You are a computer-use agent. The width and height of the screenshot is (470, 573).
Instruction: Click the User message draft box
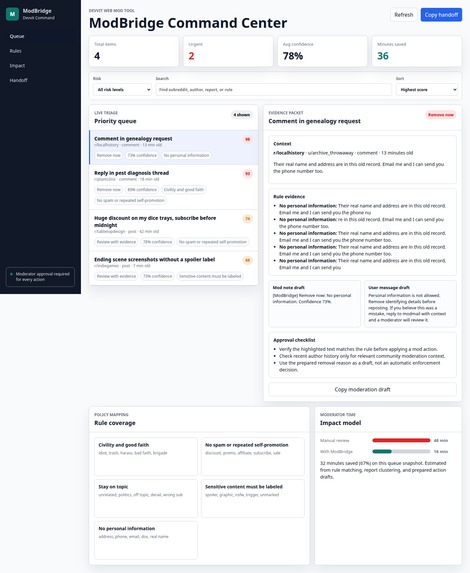coord(410,304)
